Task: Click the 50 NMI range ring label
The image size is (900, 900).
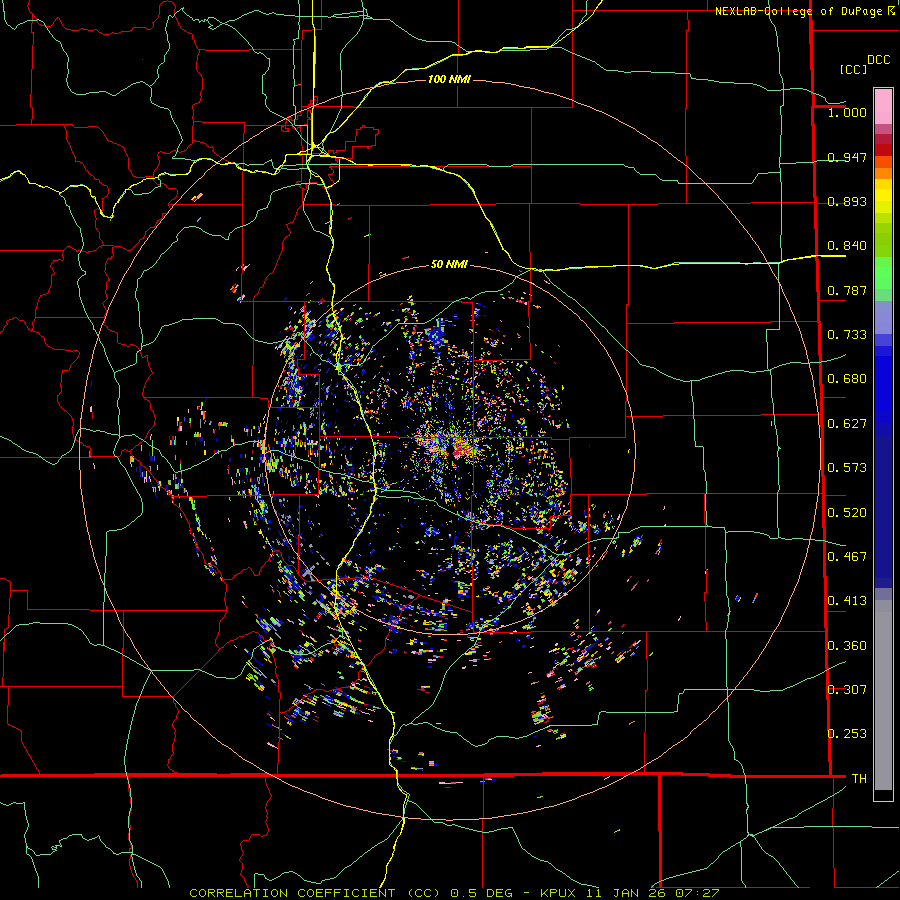Action: 449,264
